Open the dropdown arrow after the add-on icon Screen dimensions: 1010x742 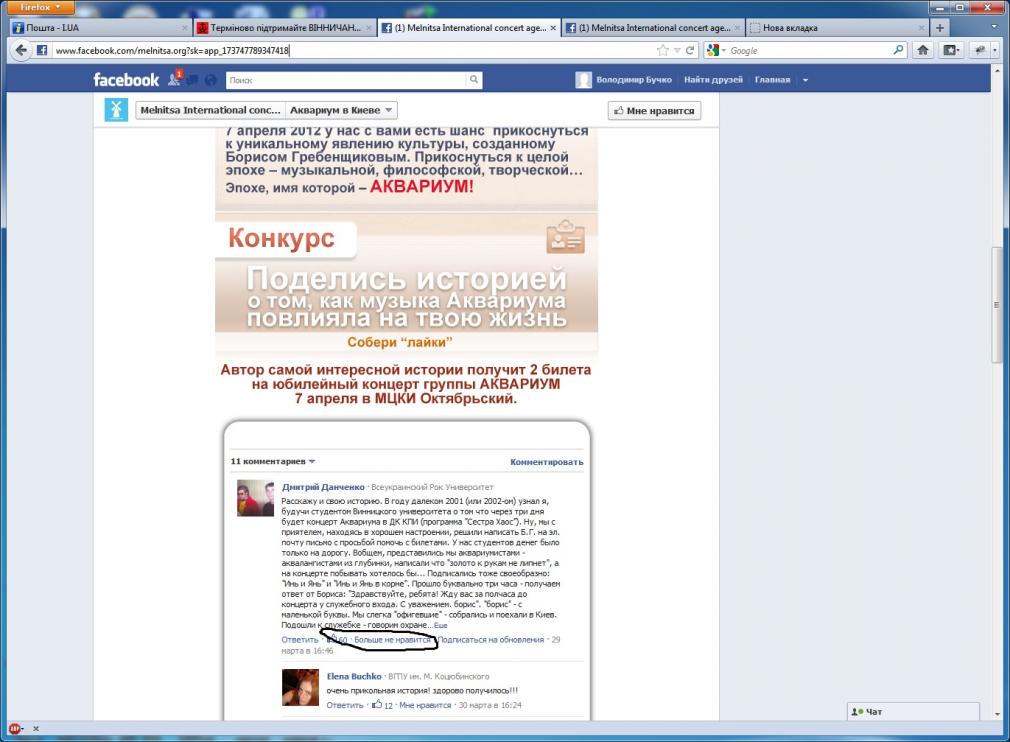click(995, 50)
